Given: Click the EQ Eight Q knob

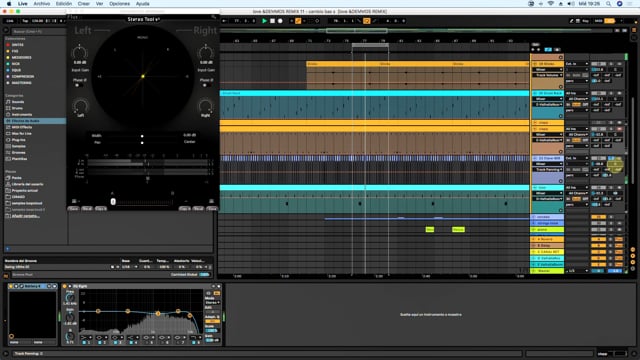Looking at the screenshot, I should click(x=70, y=337).
